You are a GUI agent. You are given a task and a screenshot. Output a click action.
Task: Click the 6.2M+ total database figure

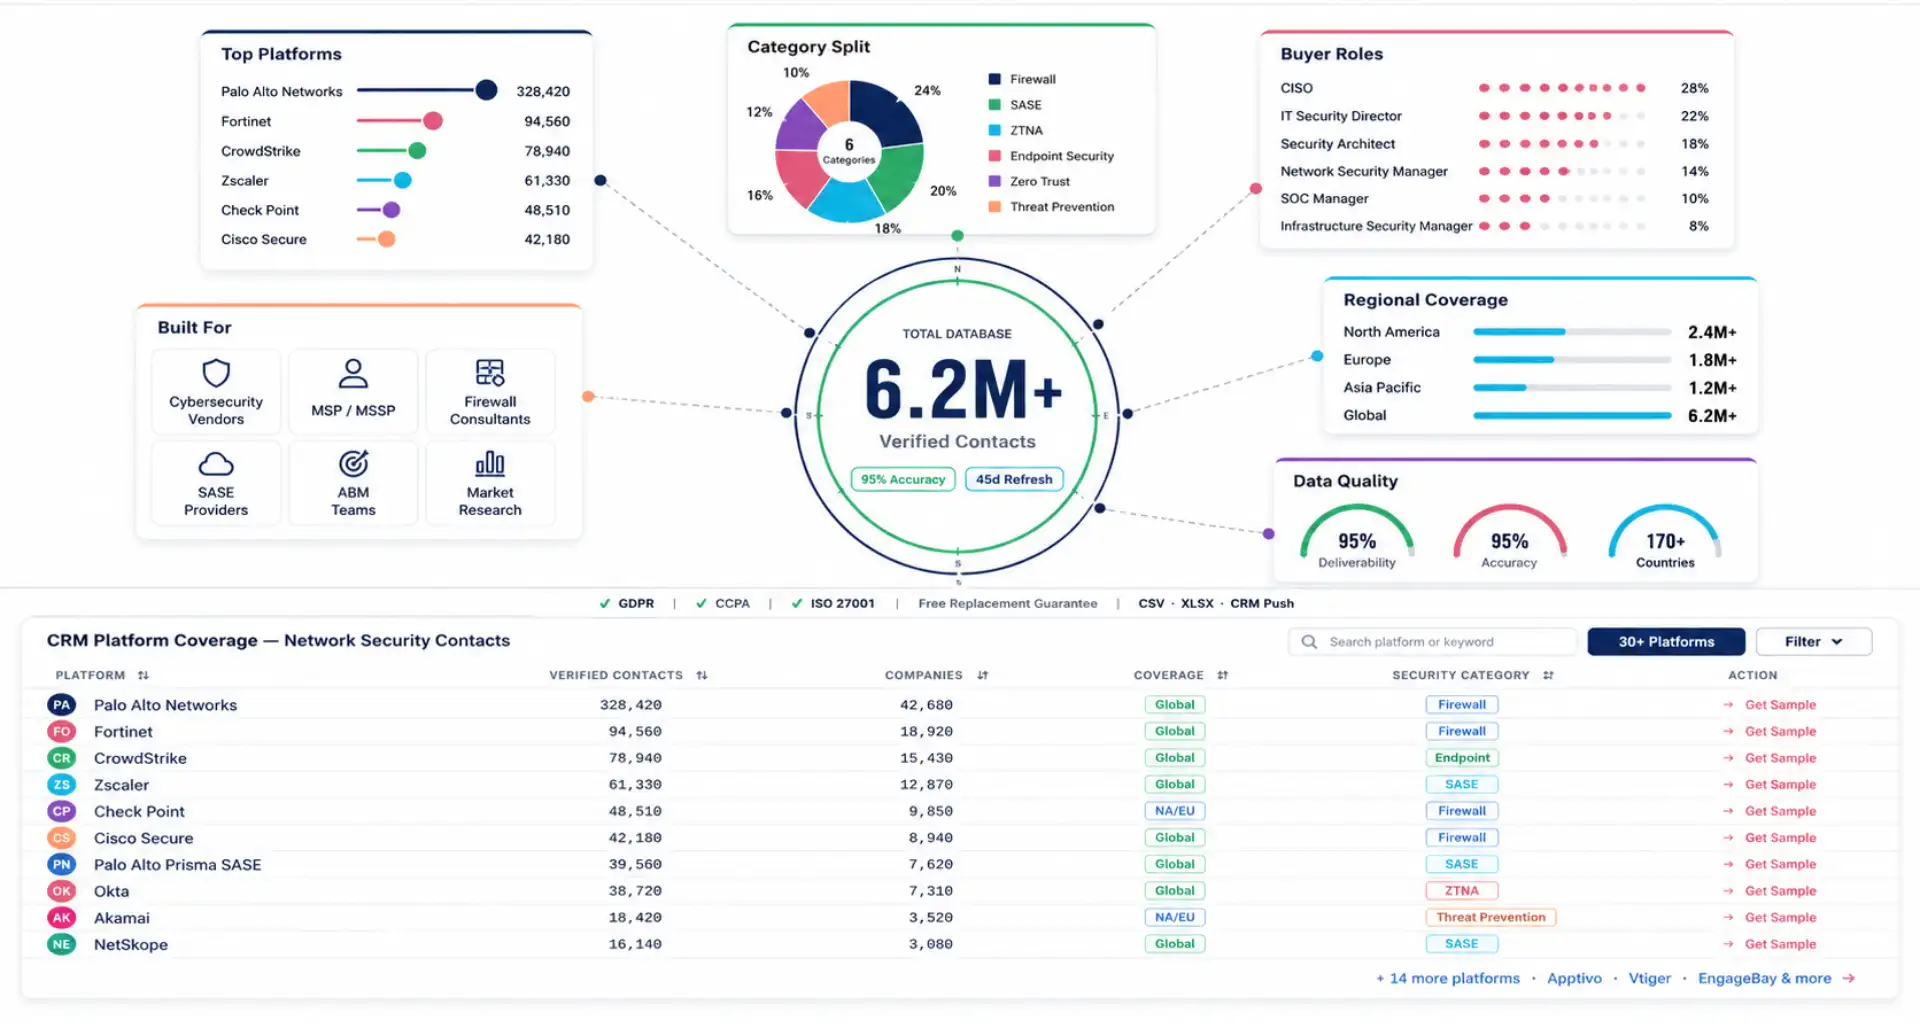tap(963, 390)
